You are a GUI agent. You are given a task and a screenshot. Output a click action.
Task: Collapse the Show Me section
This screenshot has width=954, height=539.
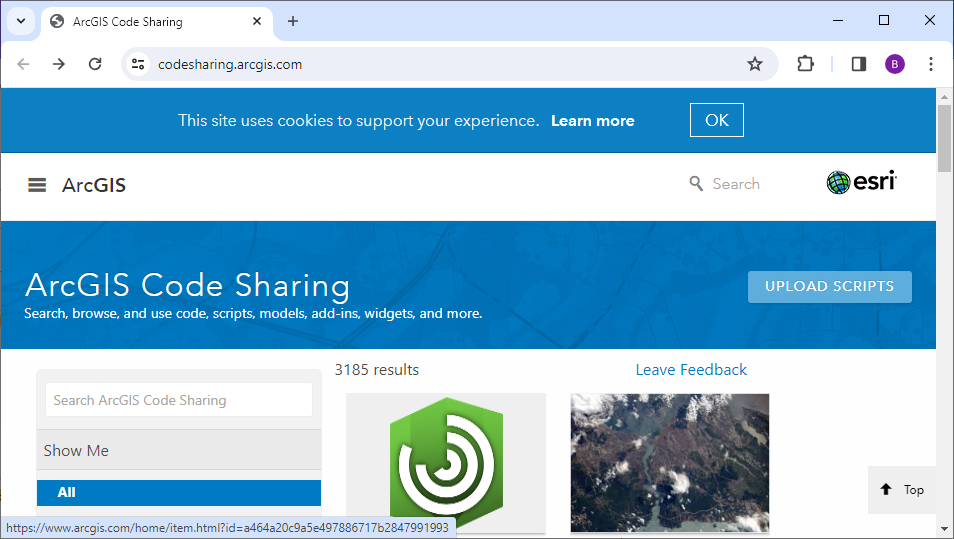[x=179, y=450]
